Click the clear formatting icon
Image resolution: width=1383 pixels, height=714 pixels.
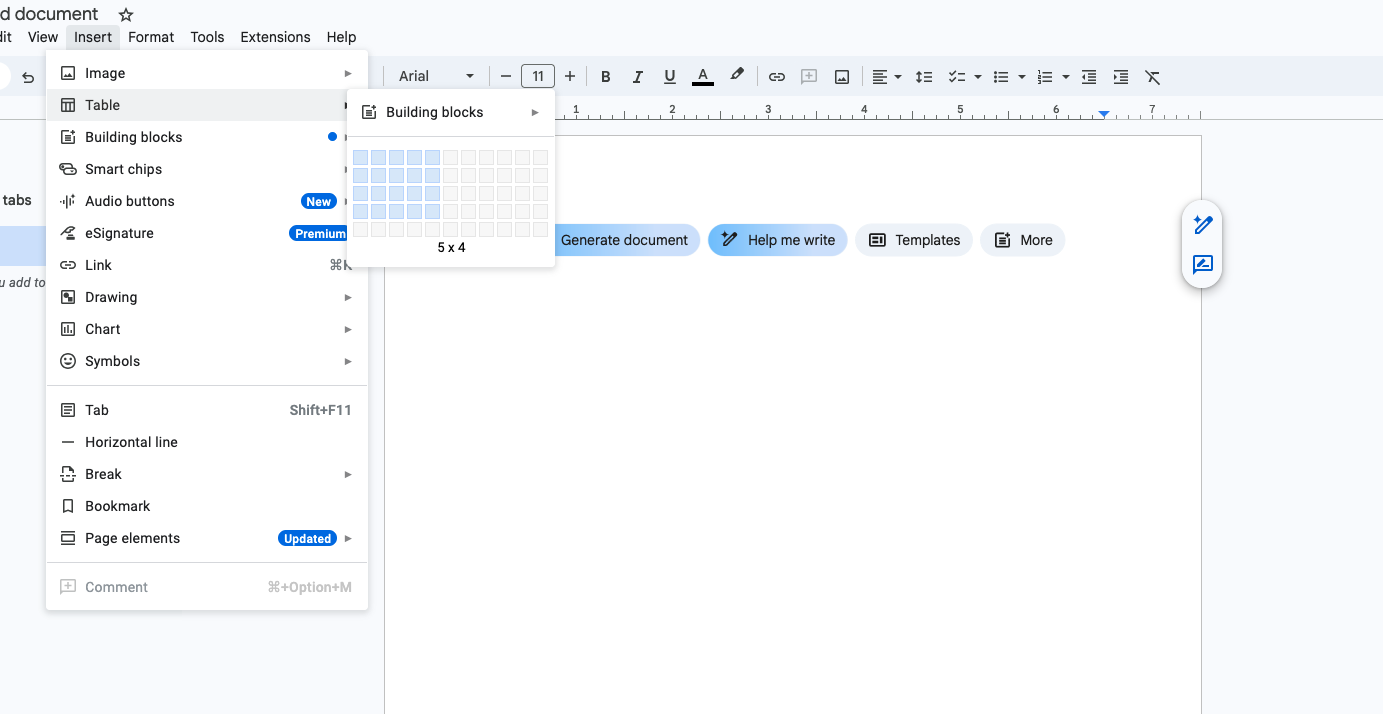(1152, 77)
